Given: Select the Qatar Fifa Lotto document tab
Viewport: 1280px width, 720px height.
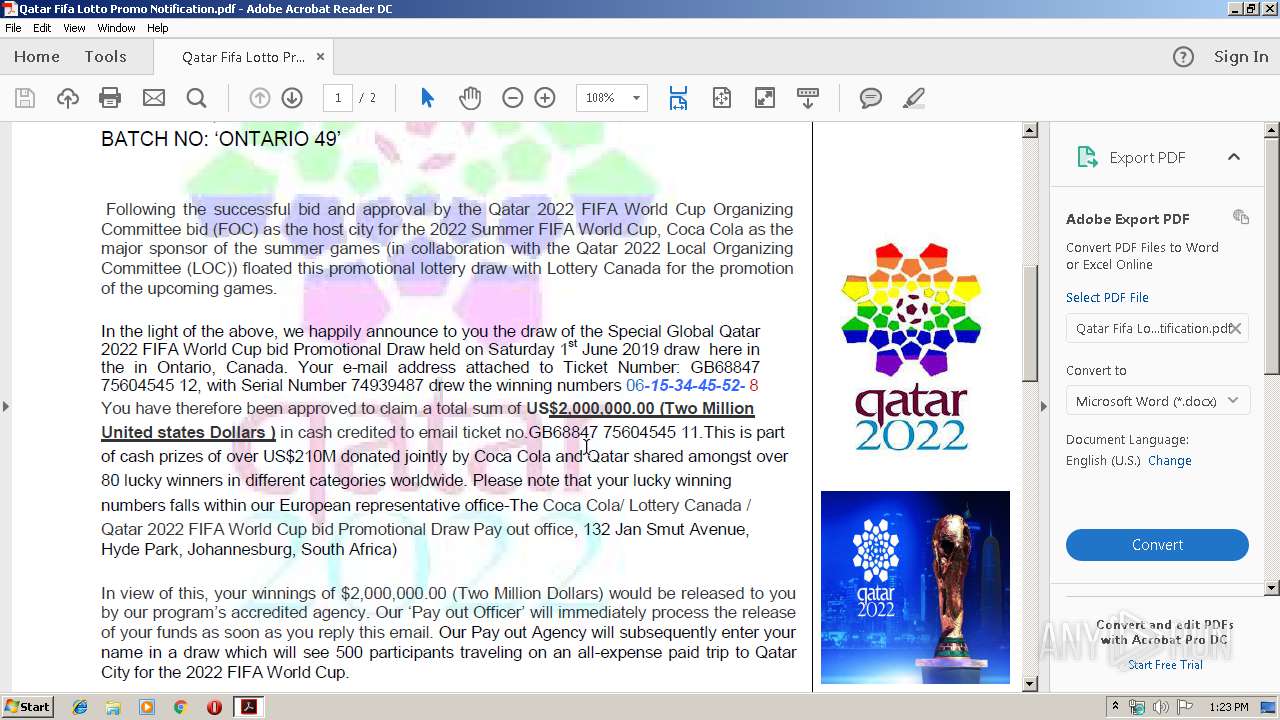Looking at the screenshot, I should 243,57.
